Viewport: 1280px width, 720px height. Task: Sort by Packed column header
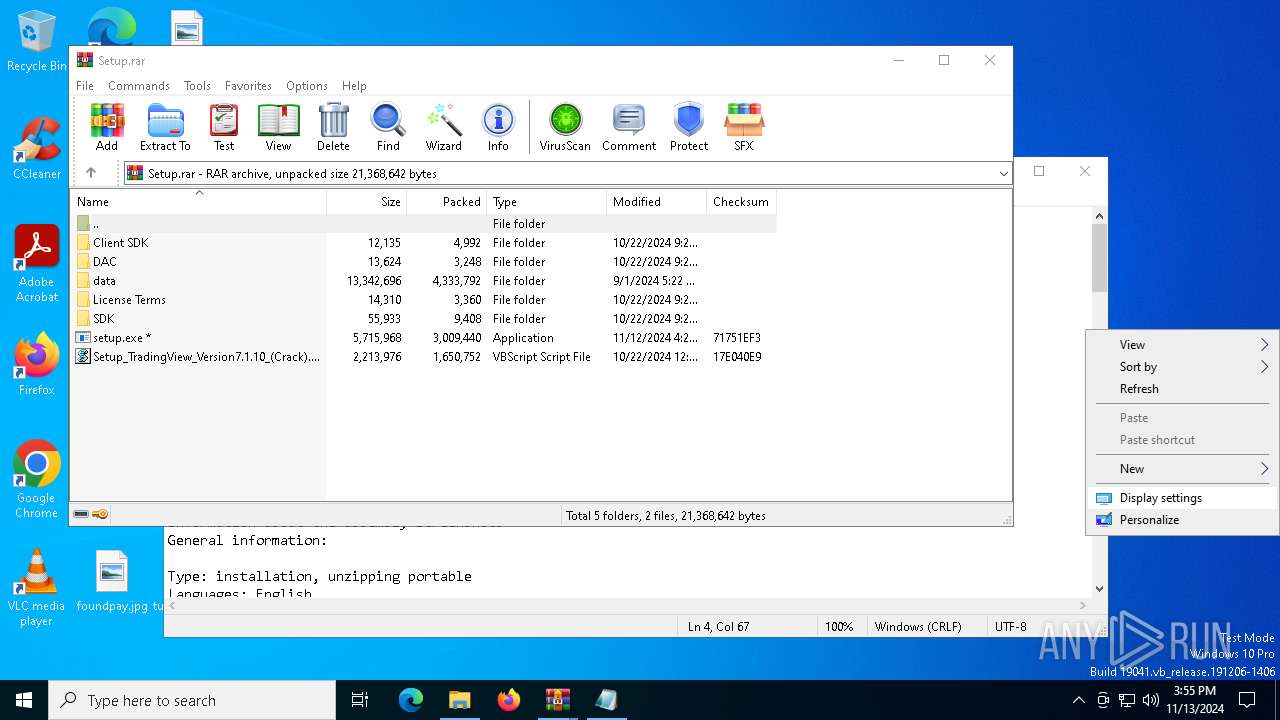(x=447, y=202)
